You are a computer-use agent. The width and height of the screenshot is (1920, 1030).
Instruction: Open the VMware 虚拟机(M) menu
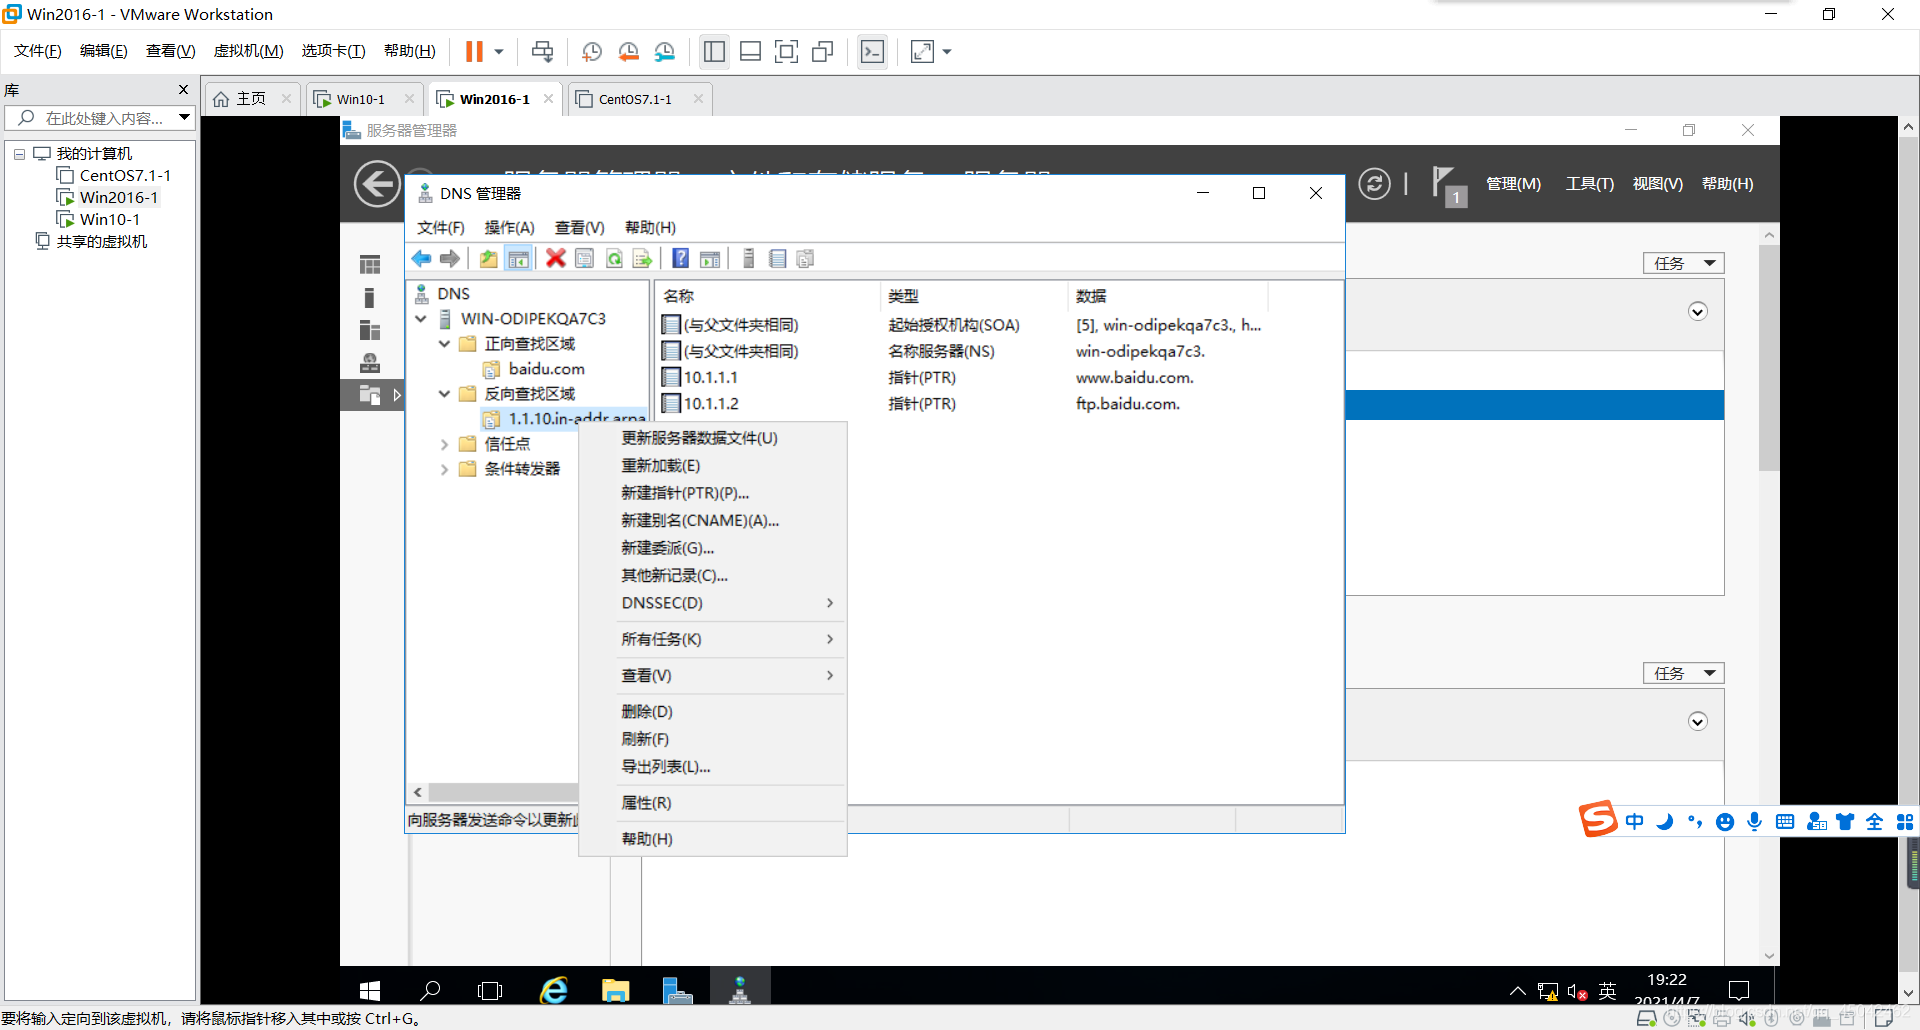click(249, 51)
